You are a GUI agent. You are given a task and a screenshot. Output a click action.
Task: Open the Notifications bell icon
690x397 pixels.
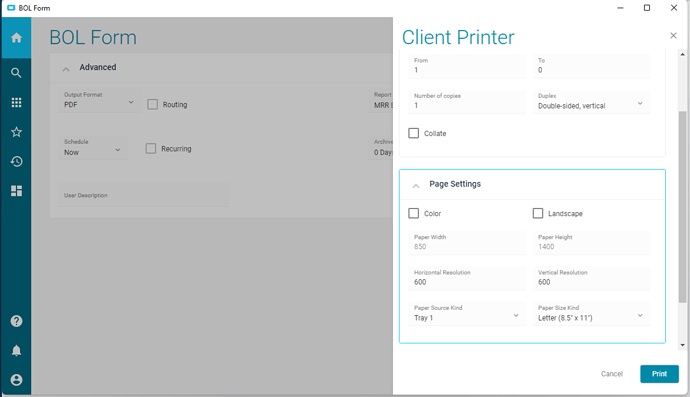[16, 350]
